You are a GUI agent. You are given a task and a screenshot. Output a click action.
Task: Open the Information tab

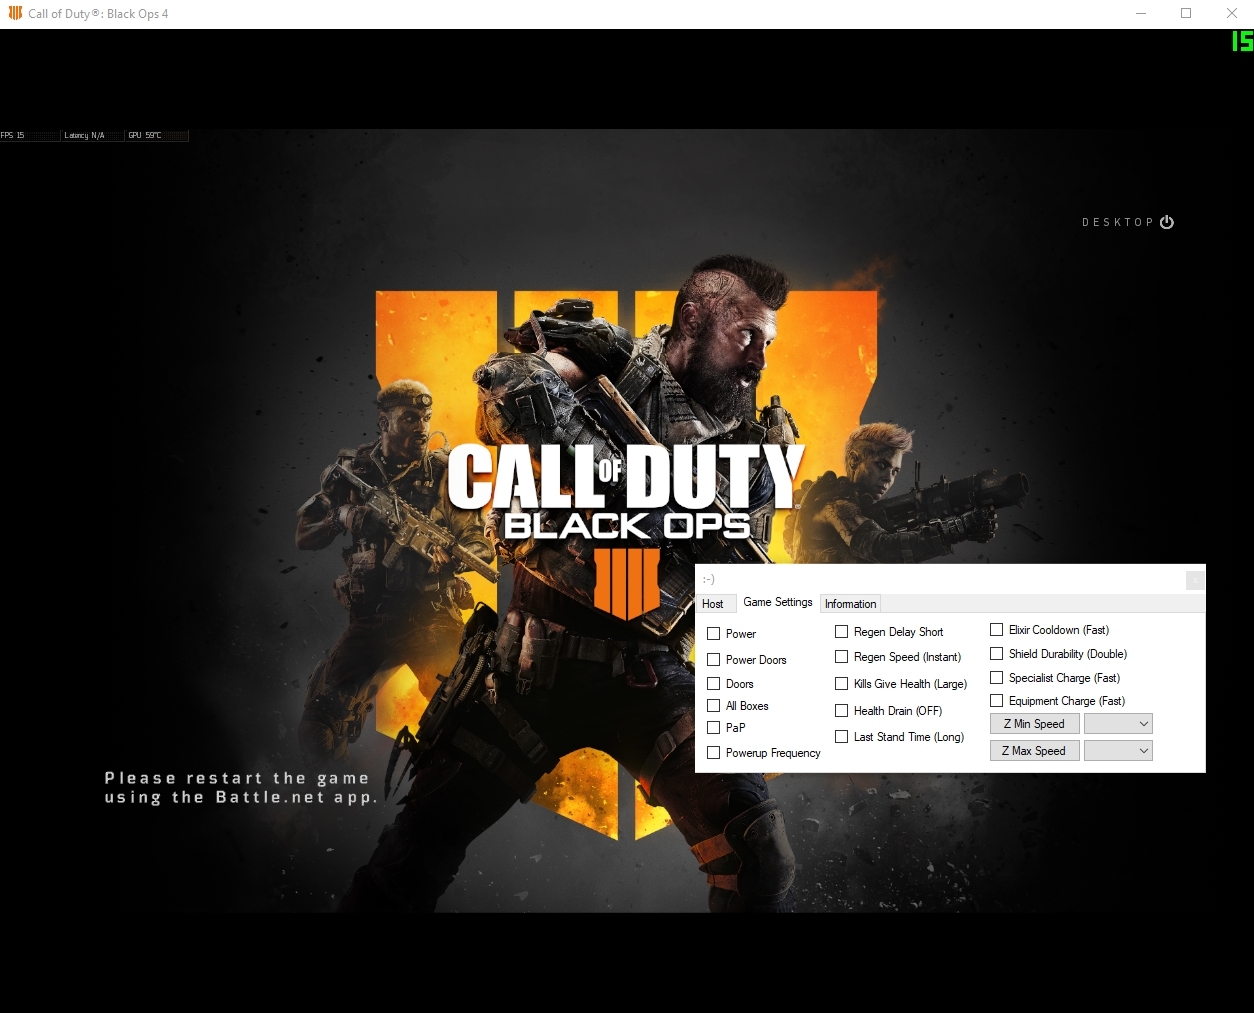click(x=851, y=604)
